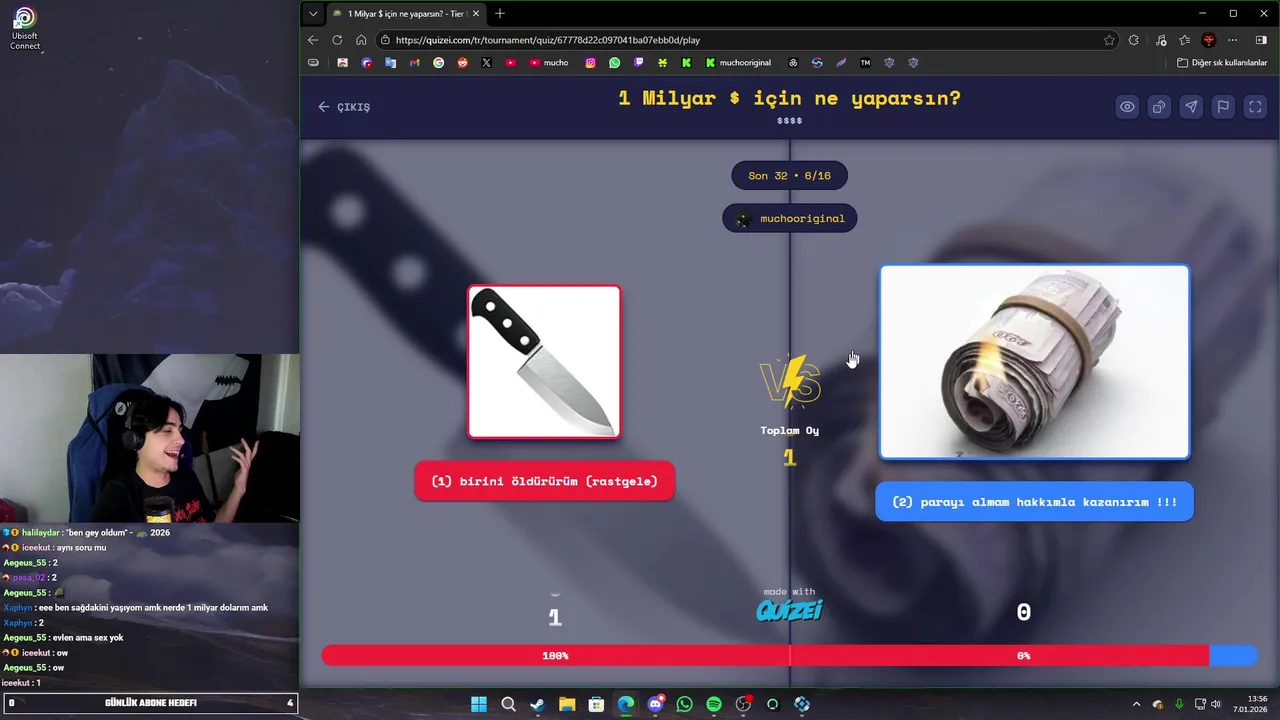Open the 'mucho' YouTube bookmark
This screenshot has height=720, width=1280.
[x=549, y=62]
